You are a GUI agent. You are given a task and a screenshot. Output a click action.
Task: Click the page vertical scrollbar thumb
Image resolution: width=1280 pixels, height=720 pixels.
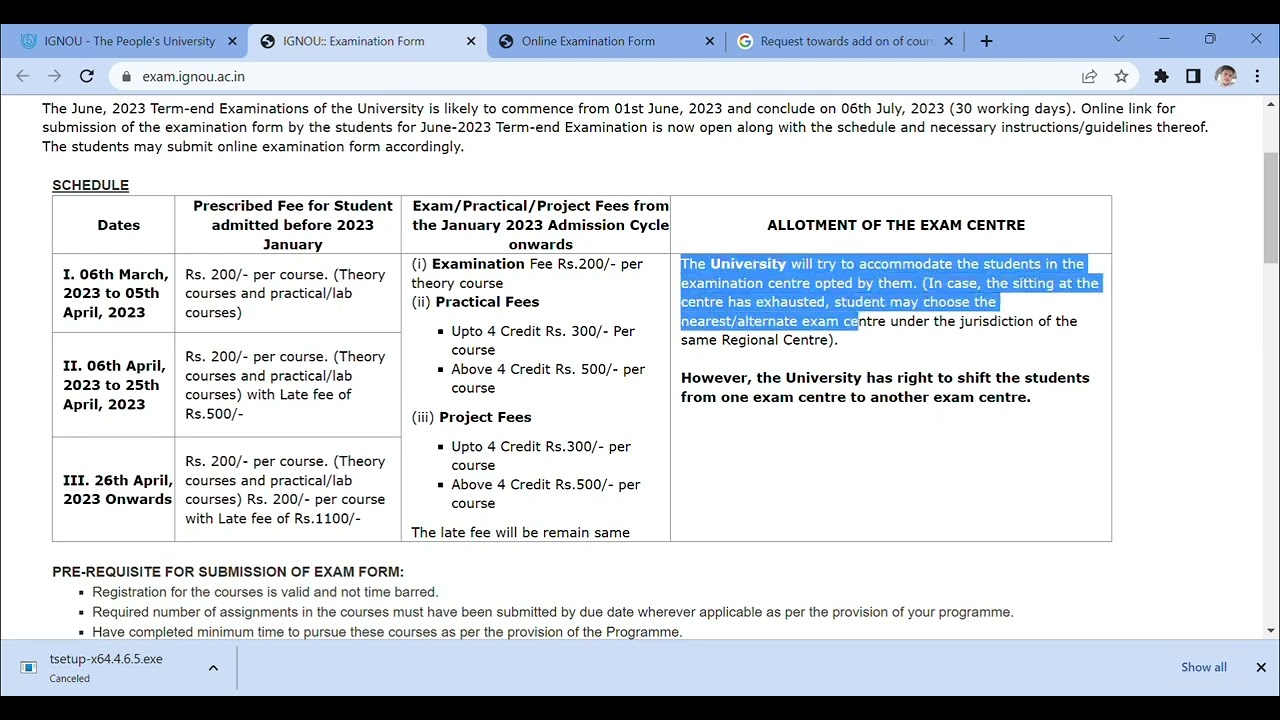pos(1271,208)
